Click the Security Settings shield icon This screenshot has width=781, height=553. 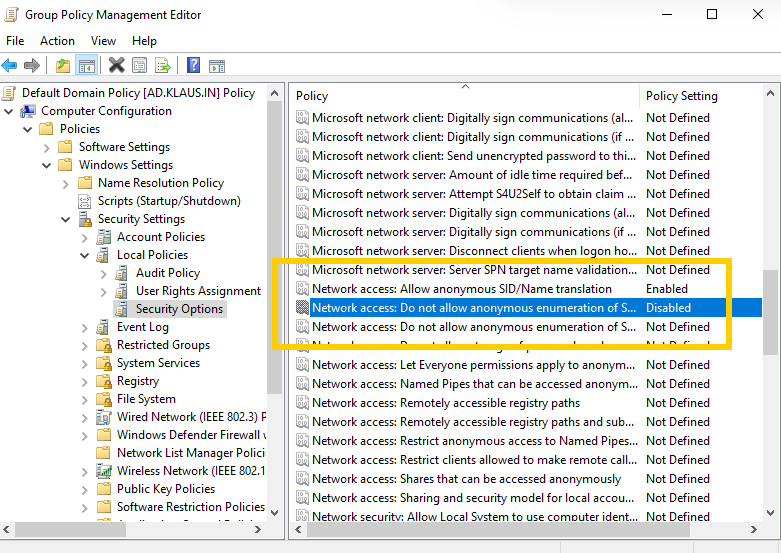pyautogui.click(x=86, y=219)
